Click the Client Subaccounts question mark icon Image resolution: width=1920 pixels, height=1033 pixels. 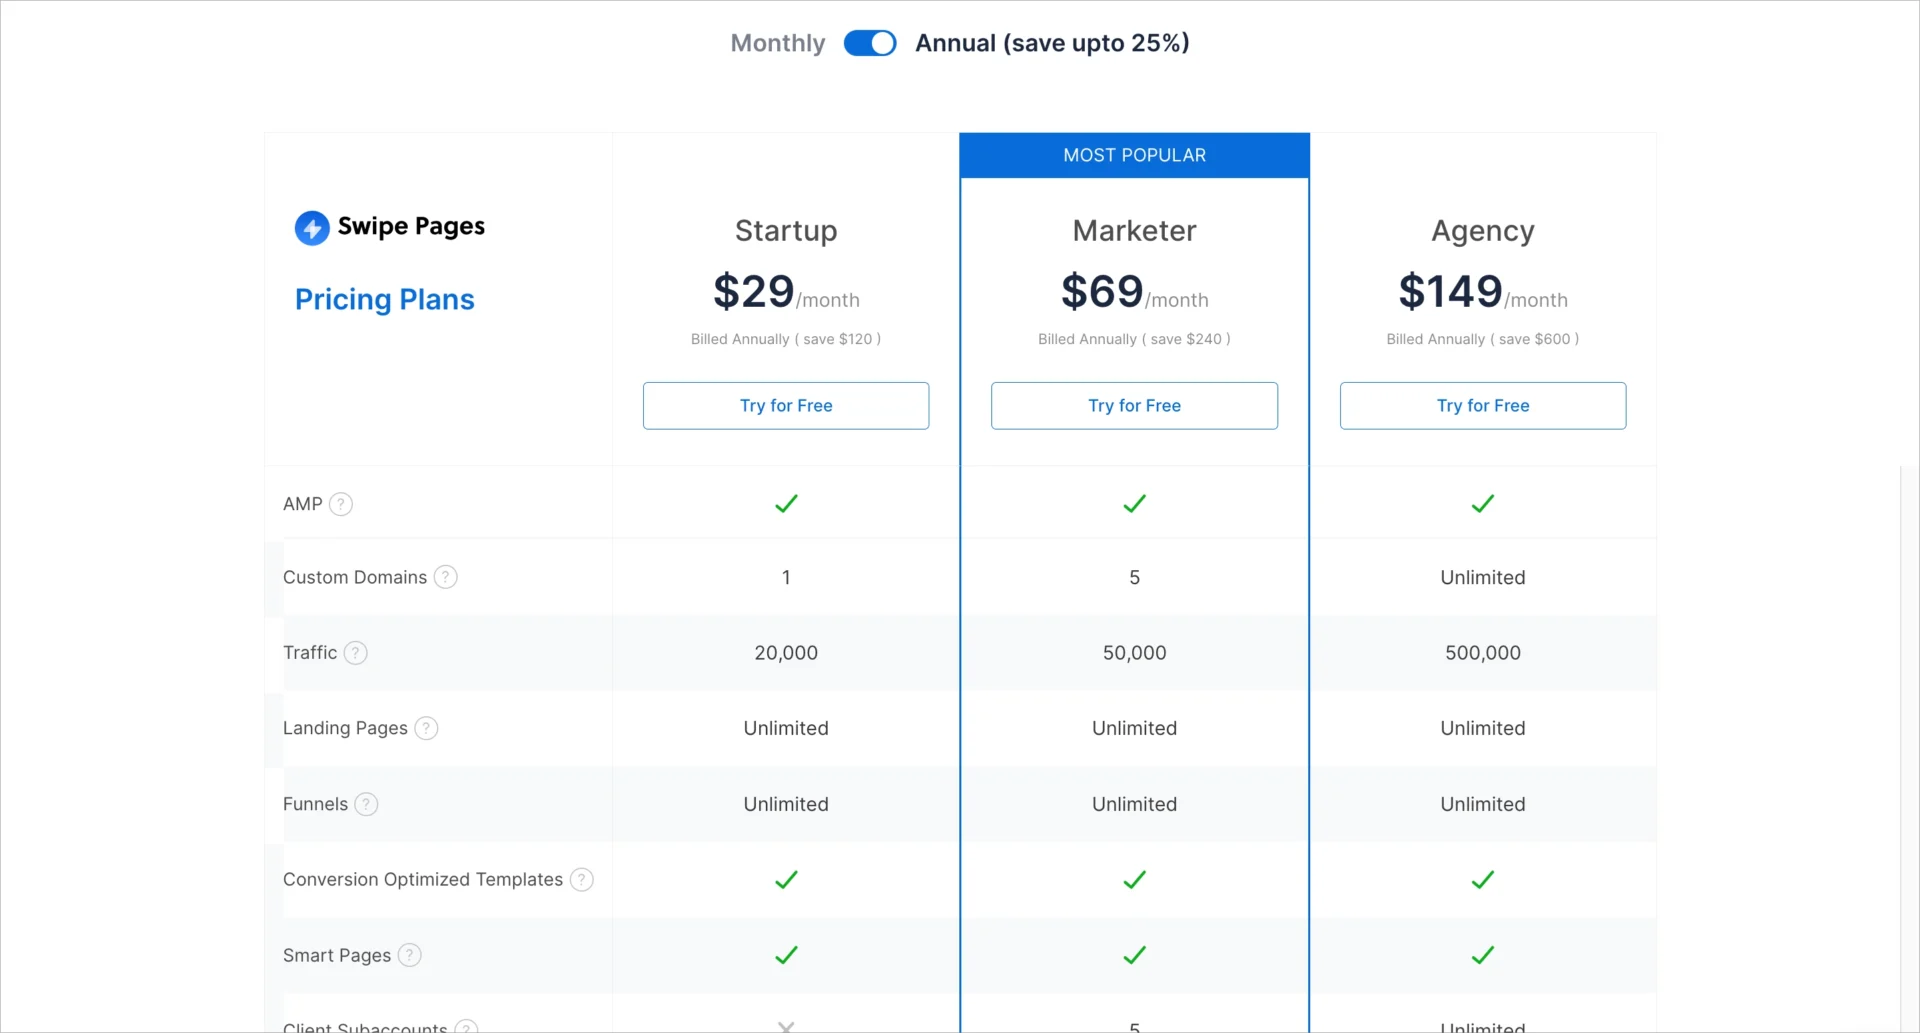(x=466, y=1026)
